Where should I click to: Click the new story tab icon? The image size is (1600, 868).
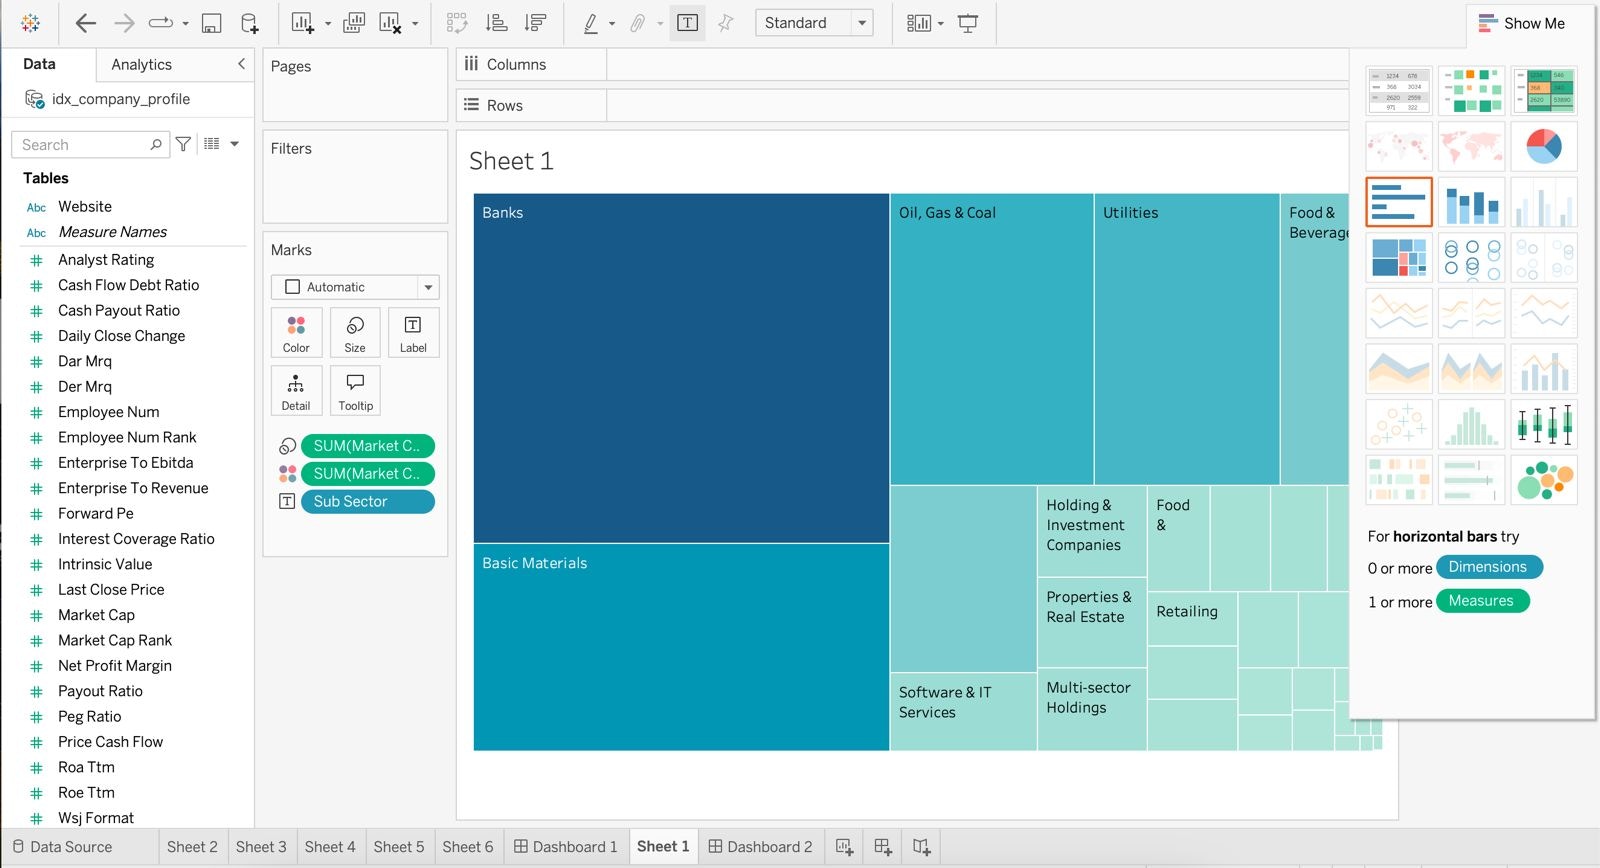tap(922, 847)
